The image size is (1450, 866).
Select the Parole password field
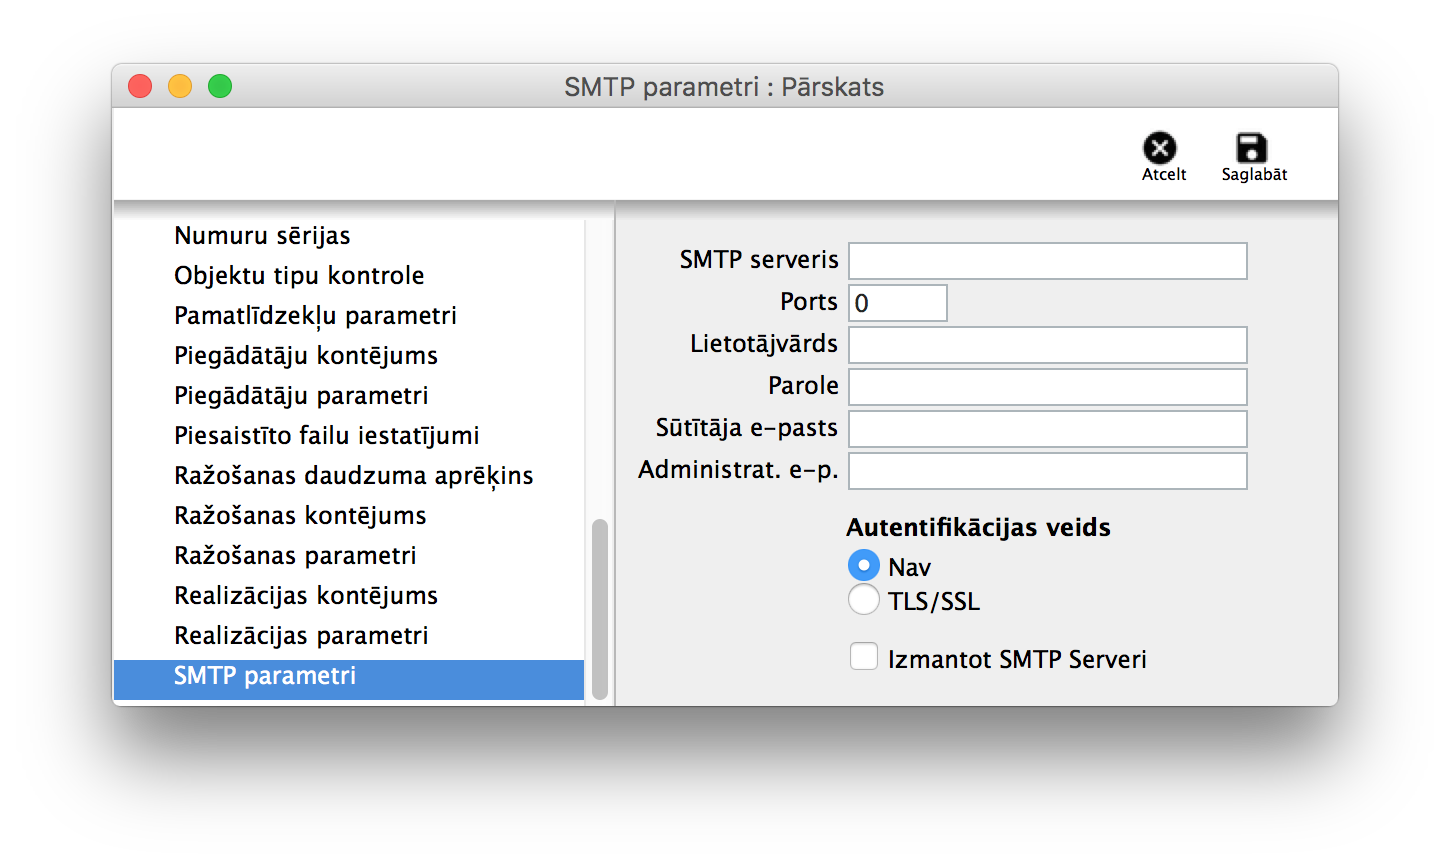pos(1047,387)
